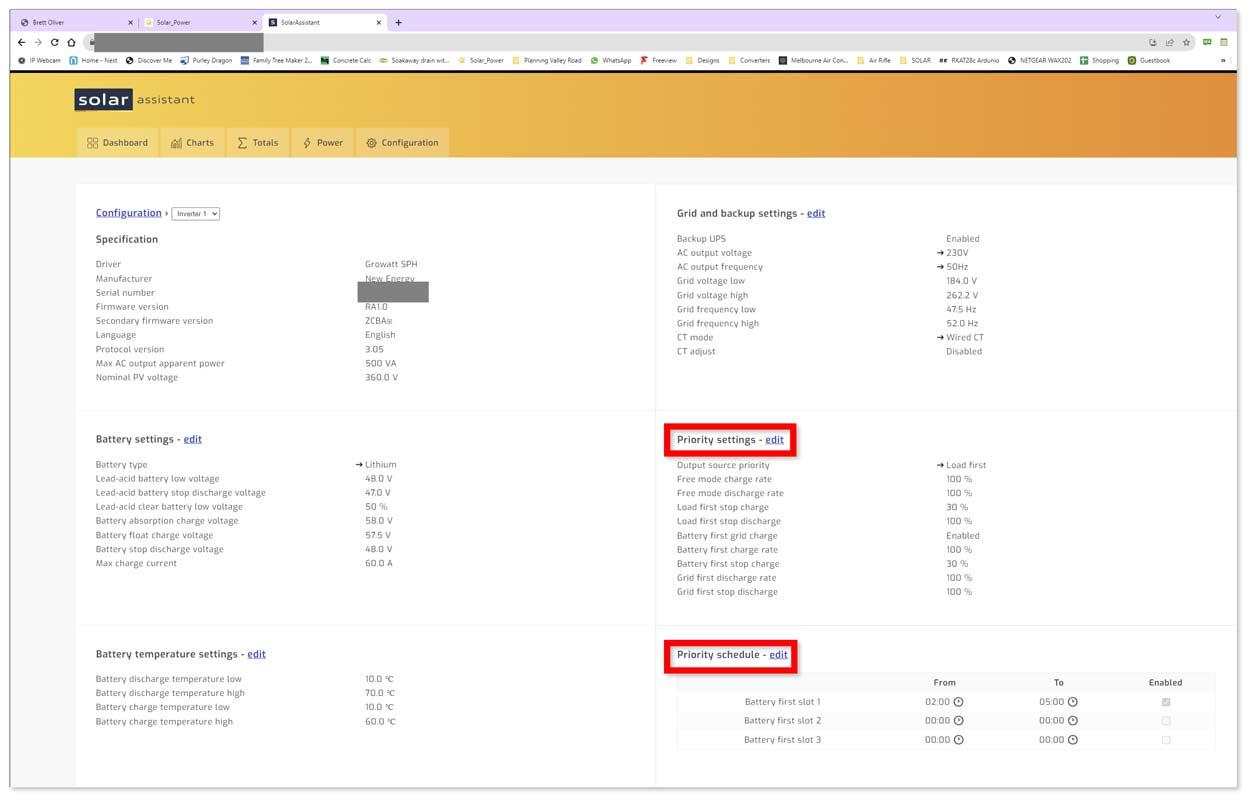Switch to the Solar_Power browser tab
The height and width of the screenshot is (800, 1248).
(199, 22)
